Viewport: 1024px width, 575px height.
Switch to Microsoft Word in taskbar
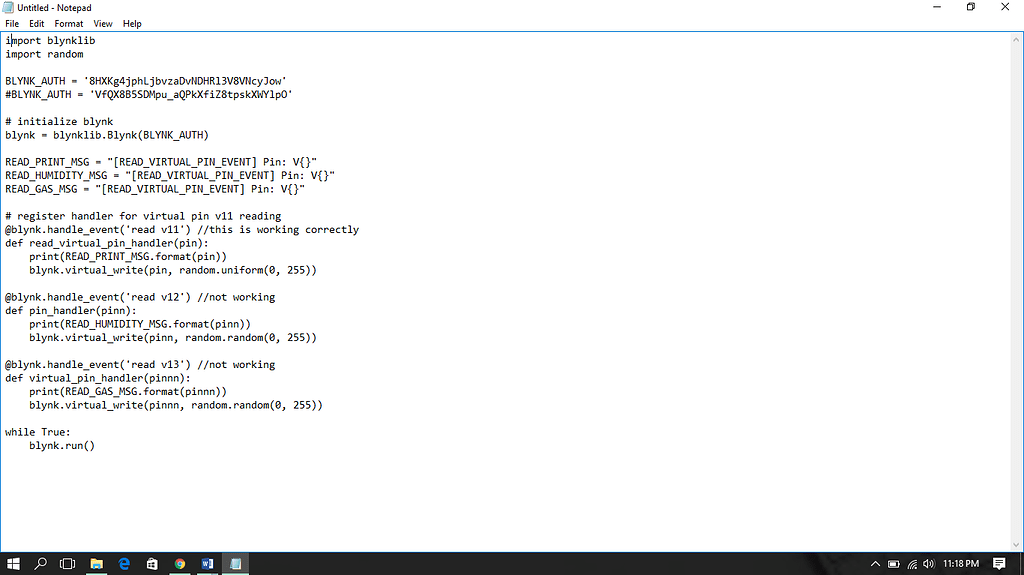[208, 563]
